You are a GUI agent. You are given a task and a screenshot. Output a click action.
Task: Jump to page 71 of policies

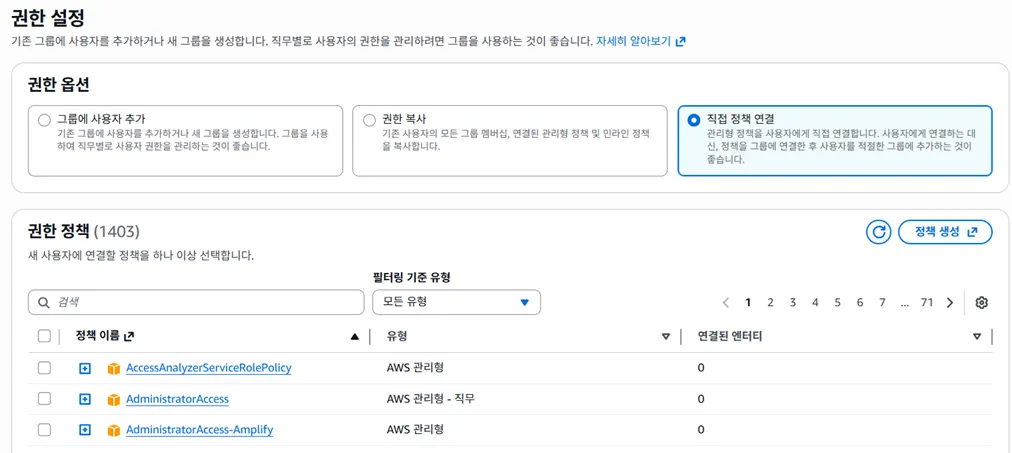point(927,302)
